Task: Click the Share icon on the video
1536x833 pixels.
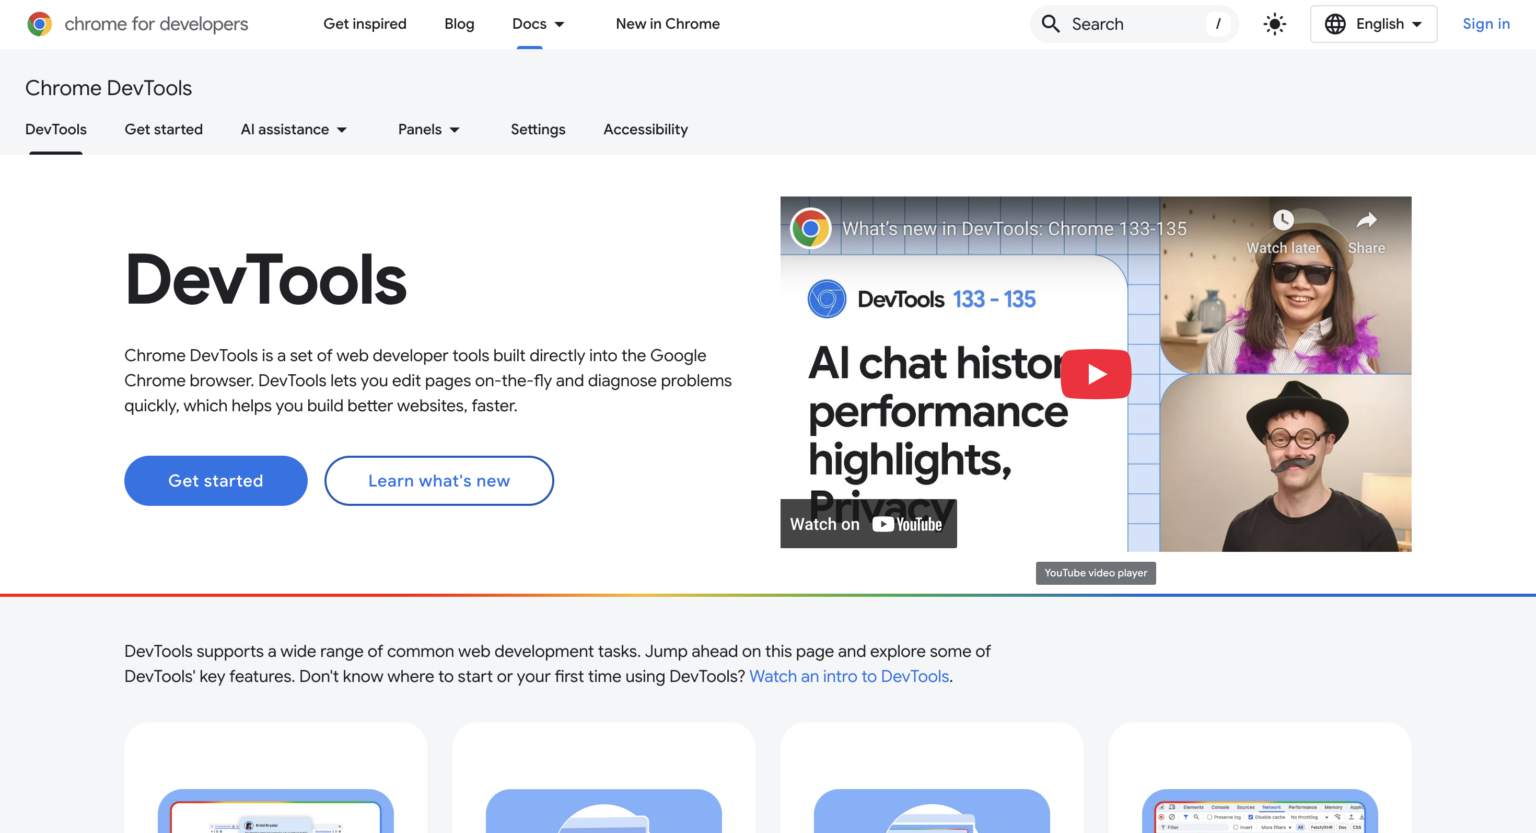Action: [1366, 219]
